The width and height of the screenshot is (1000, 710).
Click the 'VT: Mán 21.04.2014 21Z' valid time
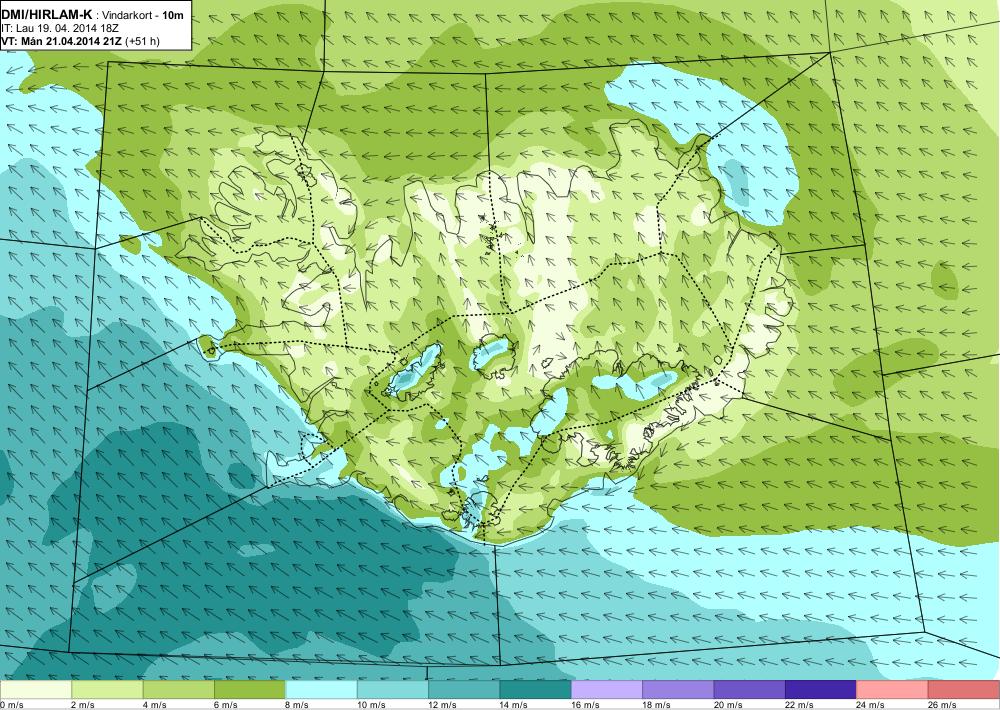pyautogui.click(x=62, y=41)
